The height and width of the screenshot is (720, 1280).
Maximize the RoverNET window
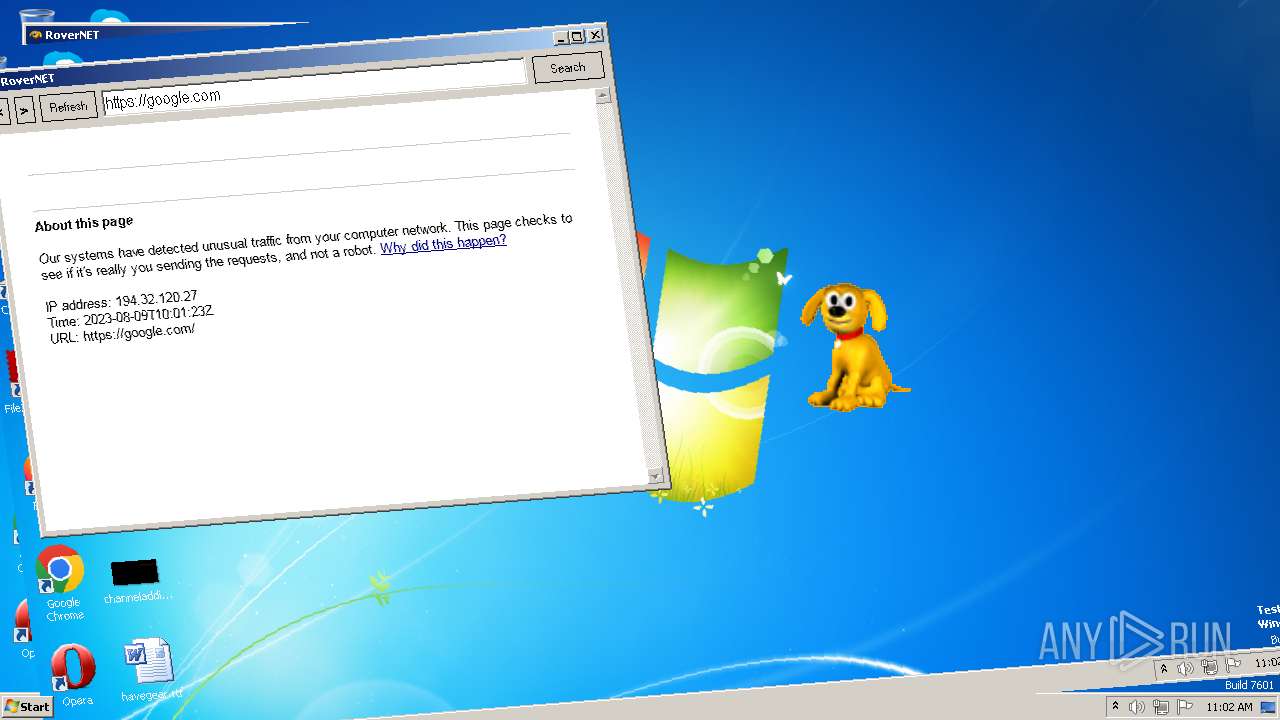577,37
